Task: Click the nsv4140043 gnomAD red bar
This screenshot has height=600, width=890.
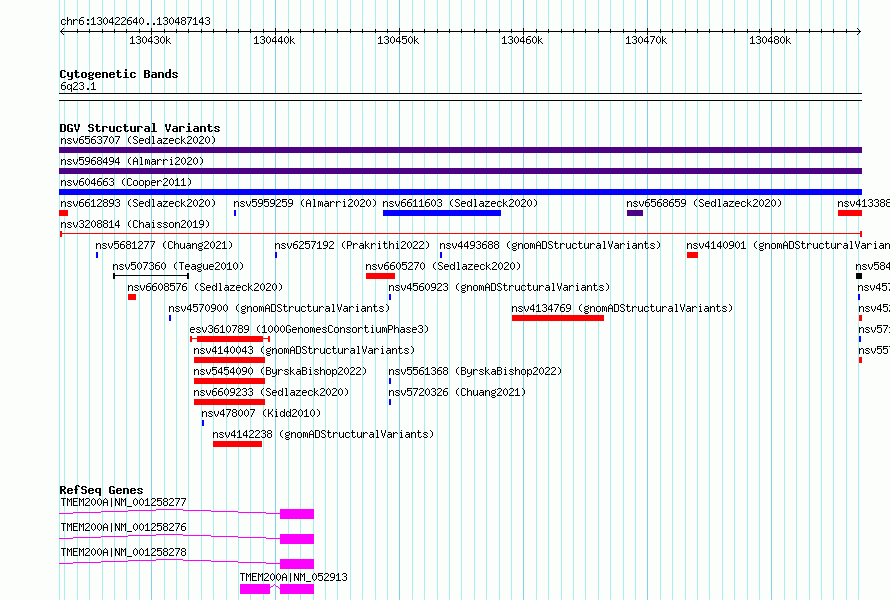Action: tap(229, 360)
